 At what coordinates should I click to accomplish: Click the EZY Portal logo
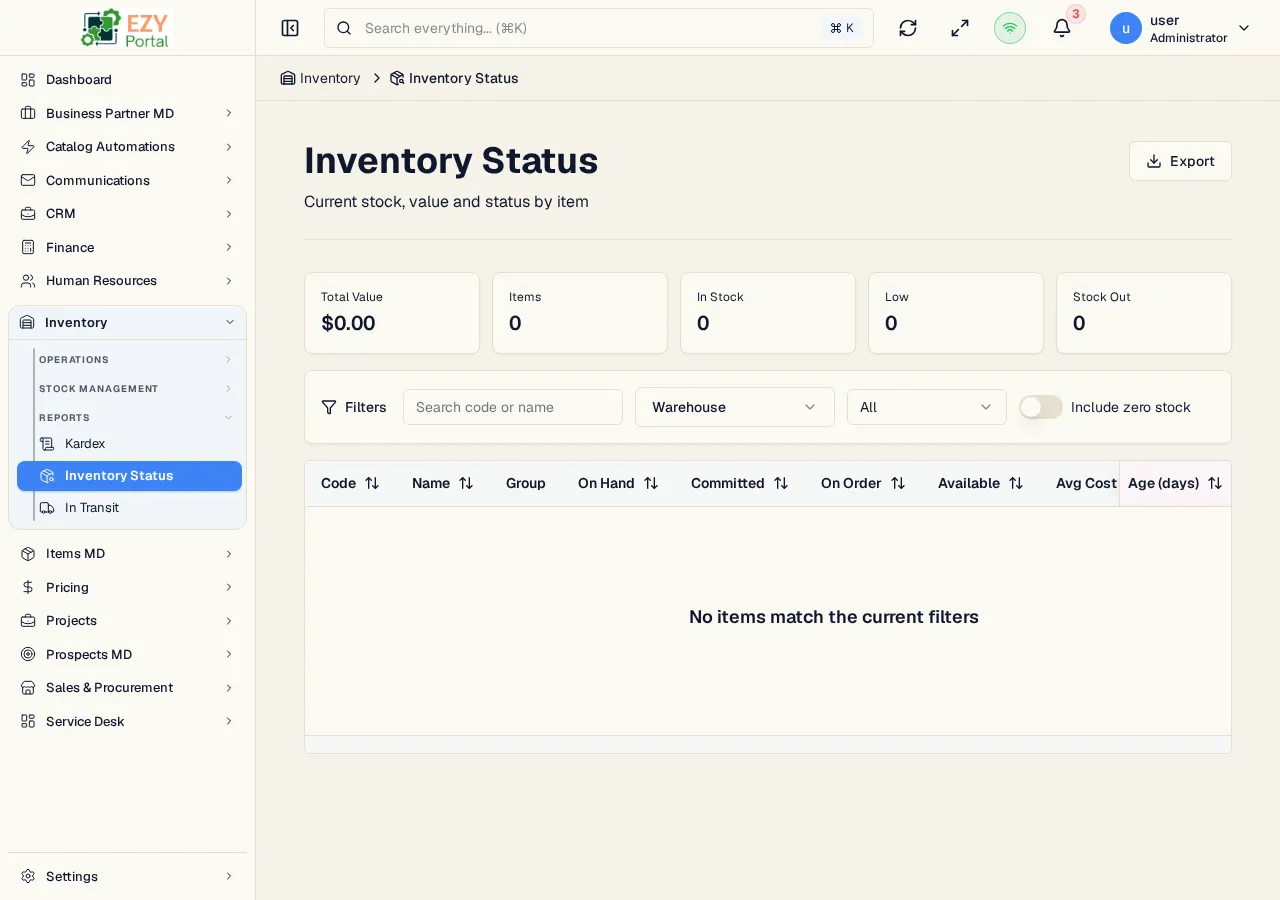pos(126,28)
